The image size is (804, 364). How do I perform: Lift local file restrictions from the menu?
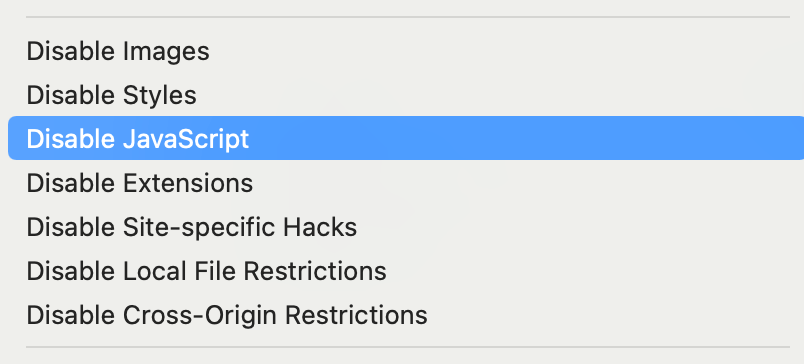coord(406,271)
